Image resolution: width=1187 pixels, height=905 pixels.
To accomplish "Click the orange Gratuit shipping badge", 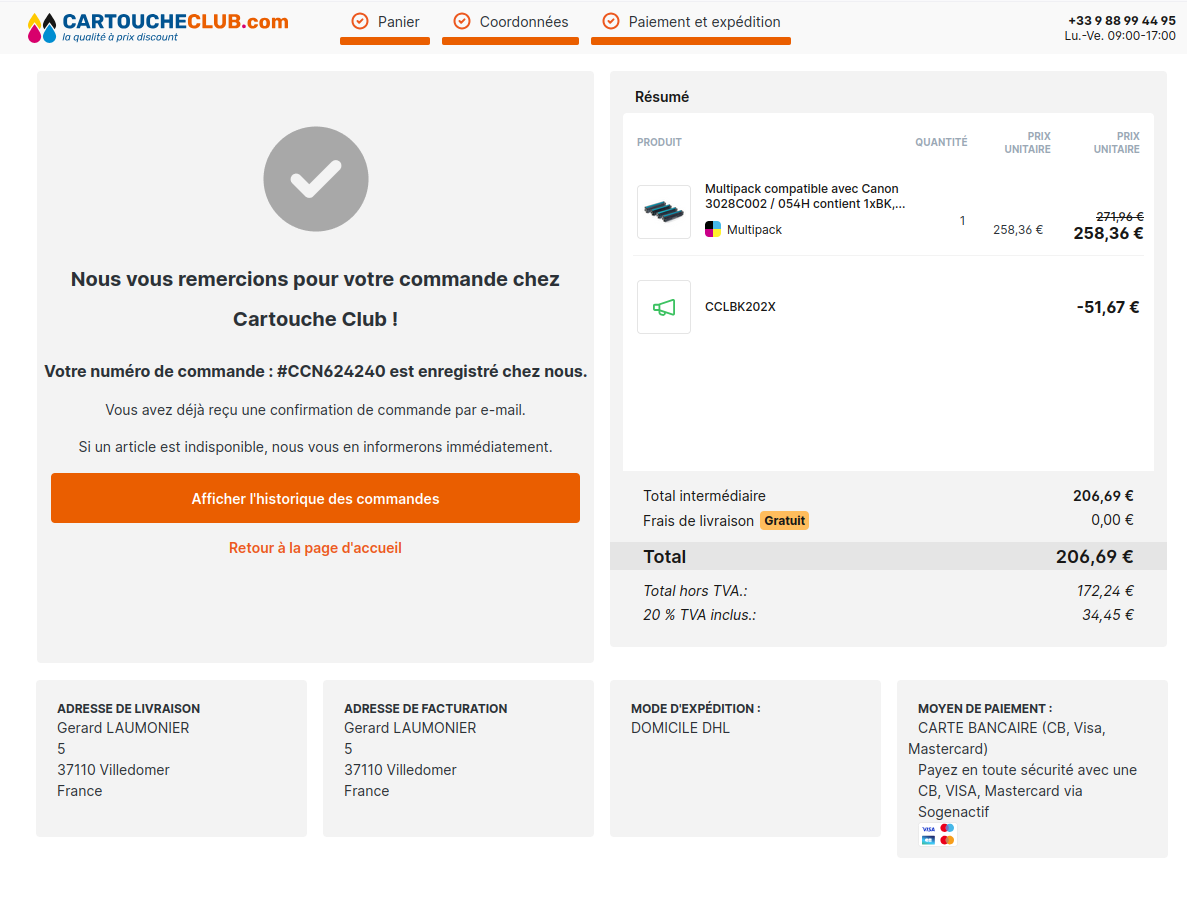I will pos(784,520).
